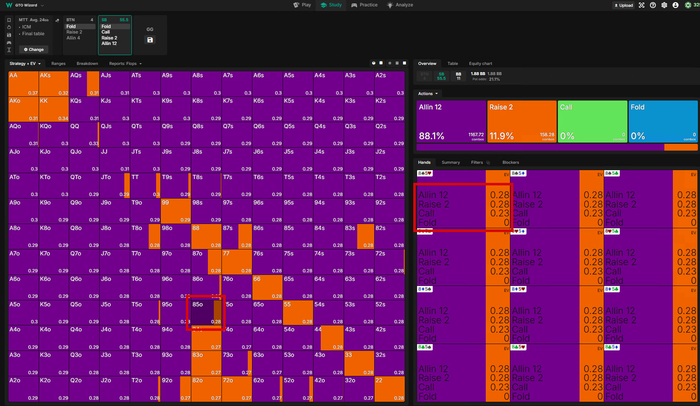The width and height of the screenshot is (700, 406).
Task: Open the Actions dropdown
Action: (428, 93)
